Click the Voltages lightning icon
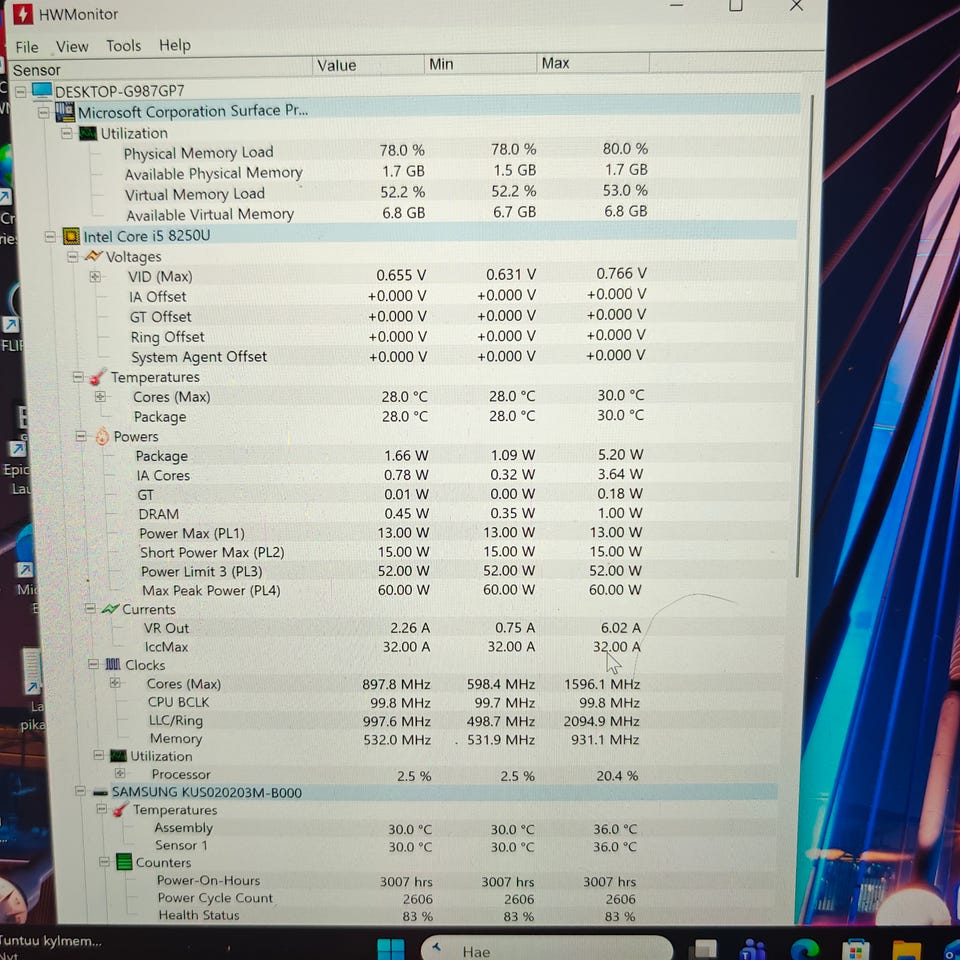The width and height of the screenshot is (960, 960). [93, 256]
